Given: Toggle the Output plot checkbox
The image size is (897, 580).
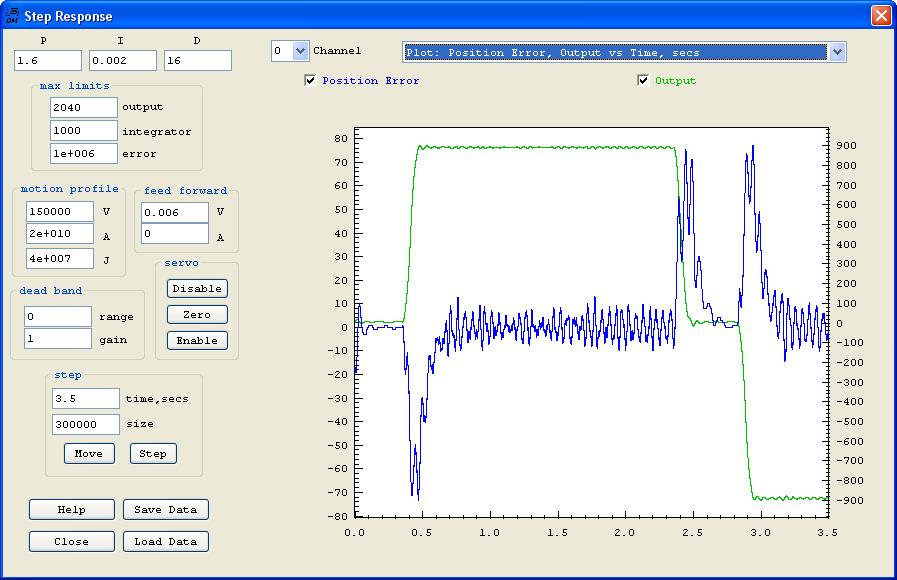Looking at the screenshot, I should pyautogui.click(x=644, y=81).
